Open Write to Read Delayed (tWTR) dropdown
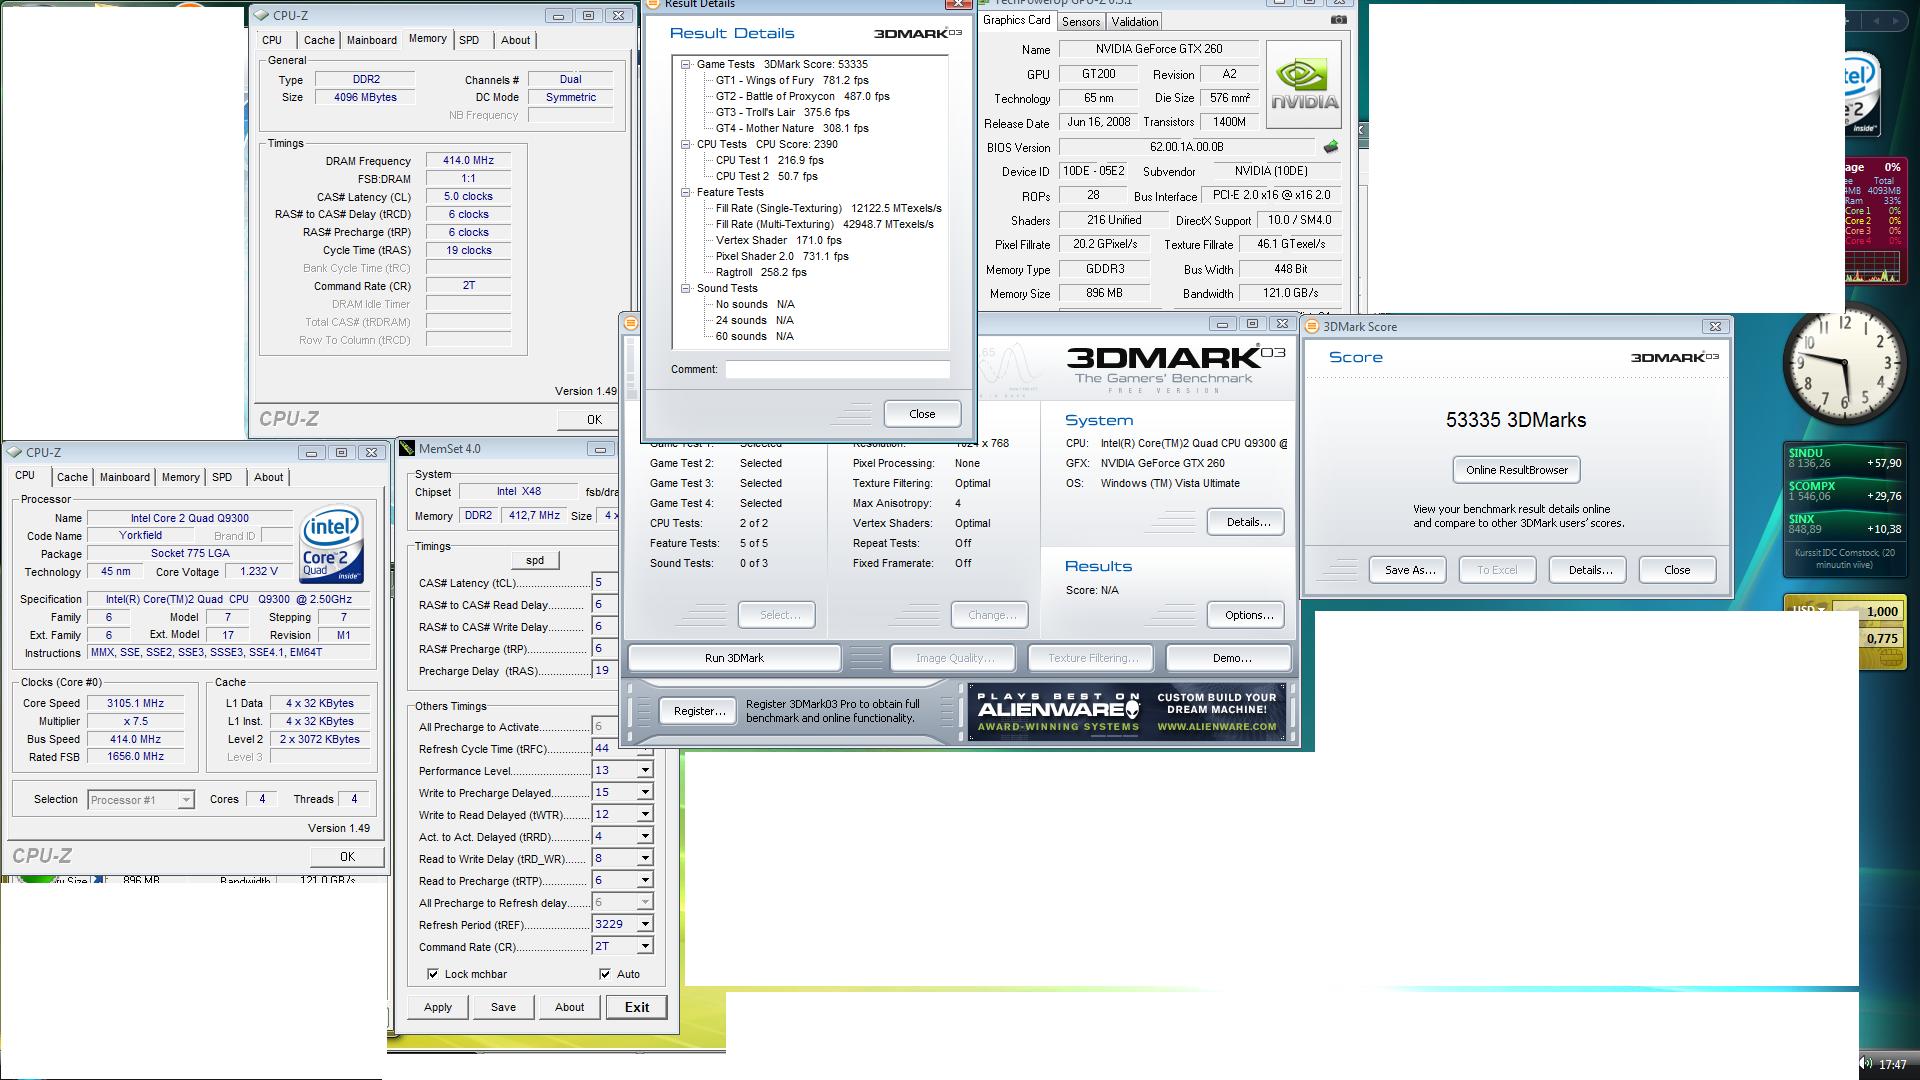1920x1080 pixels. tap(645, 815)
